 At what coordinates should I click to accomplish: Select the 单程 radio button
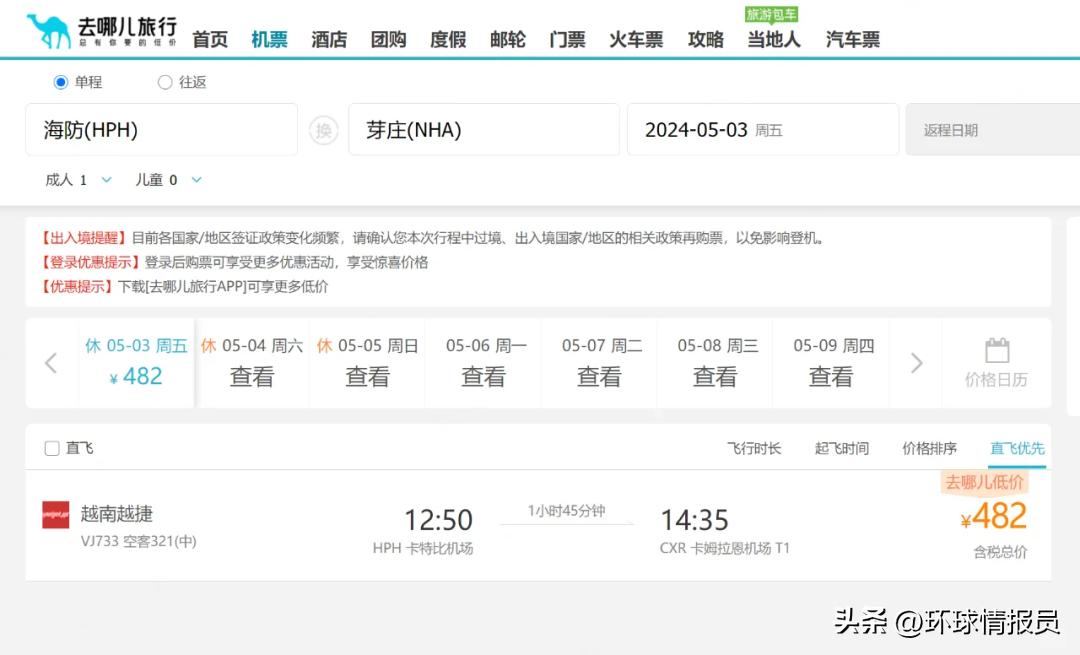[62, 82]
